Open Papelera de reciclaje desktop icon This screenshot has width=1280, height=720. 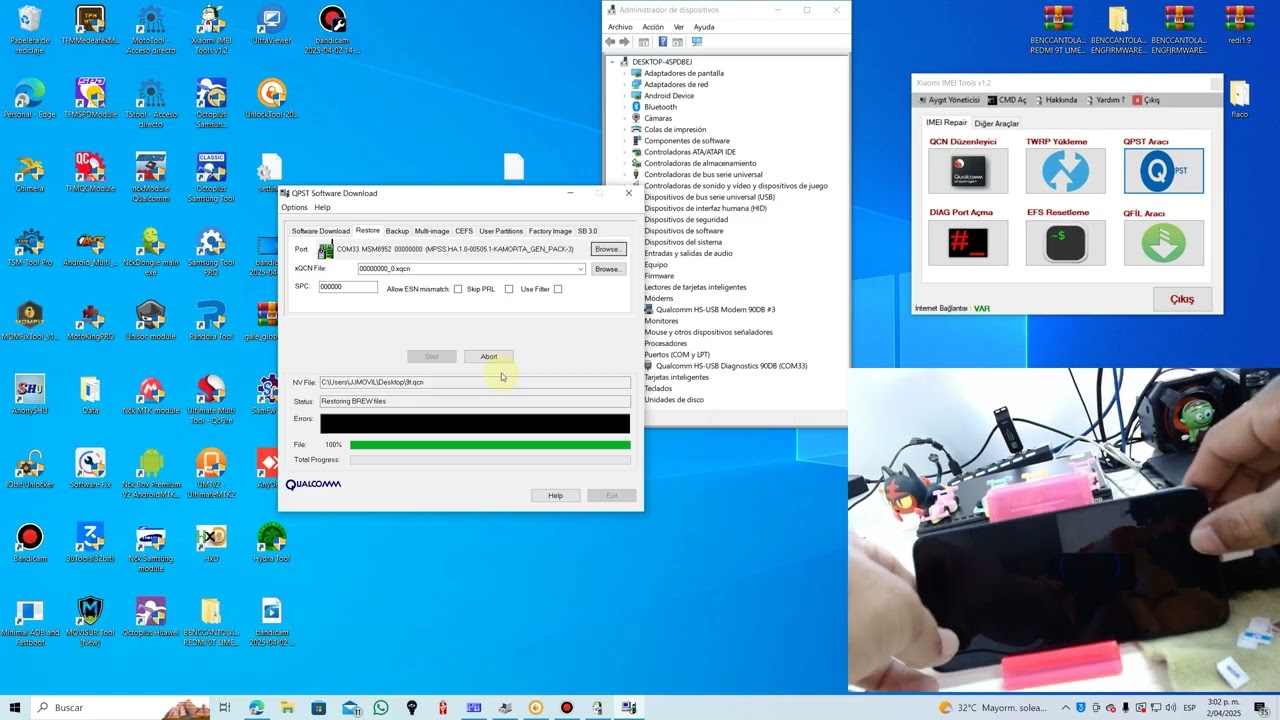30,30
